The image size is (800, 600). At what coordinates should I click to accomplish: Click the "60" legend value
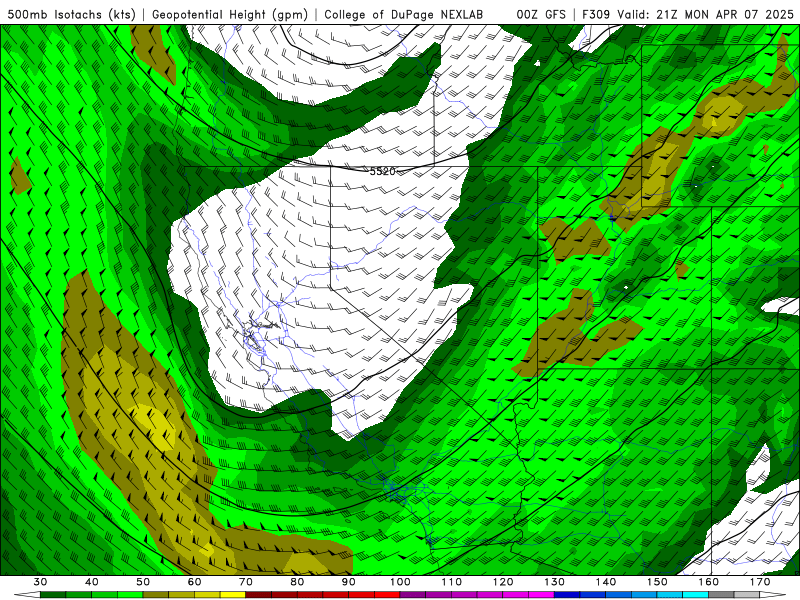pos(194,582)
